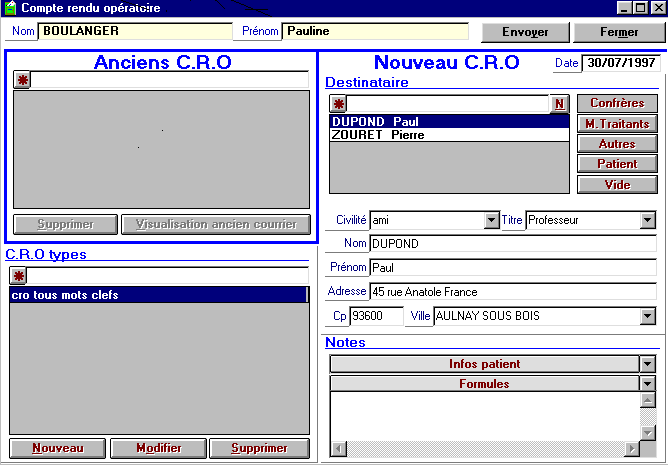Click notes scrollbar up arrow
This screenshot has height=465, width=668.
point(648,400)
